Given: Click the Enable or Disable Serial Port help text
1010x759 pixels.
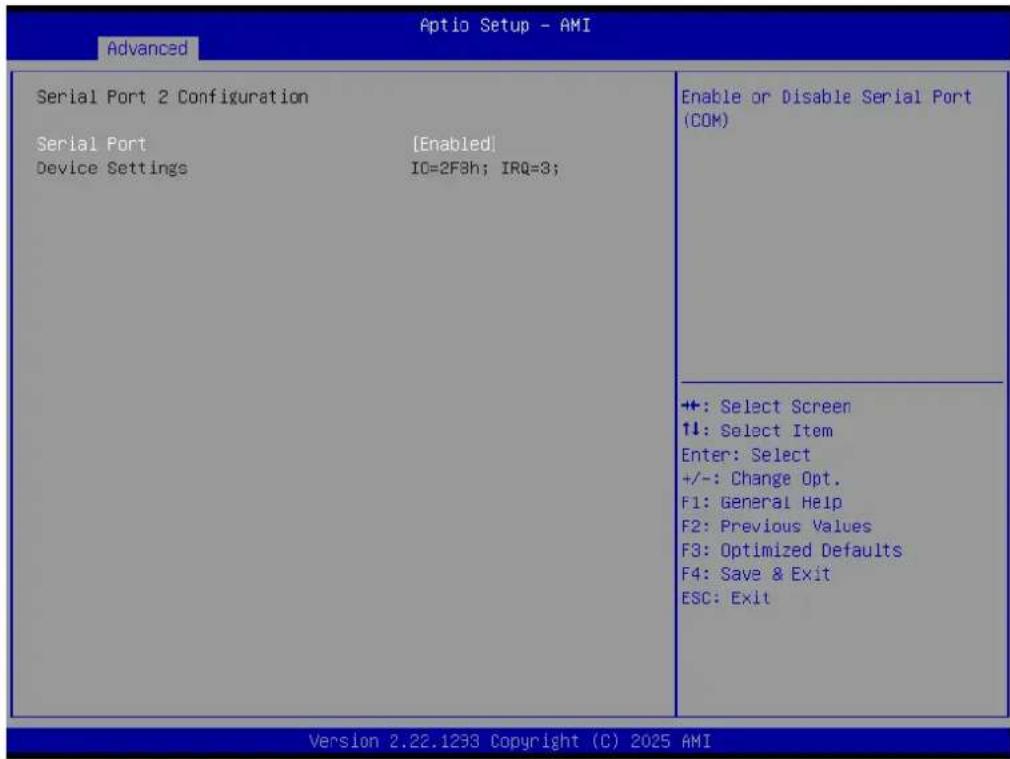Looking at the screenshot, I should 826,108.
